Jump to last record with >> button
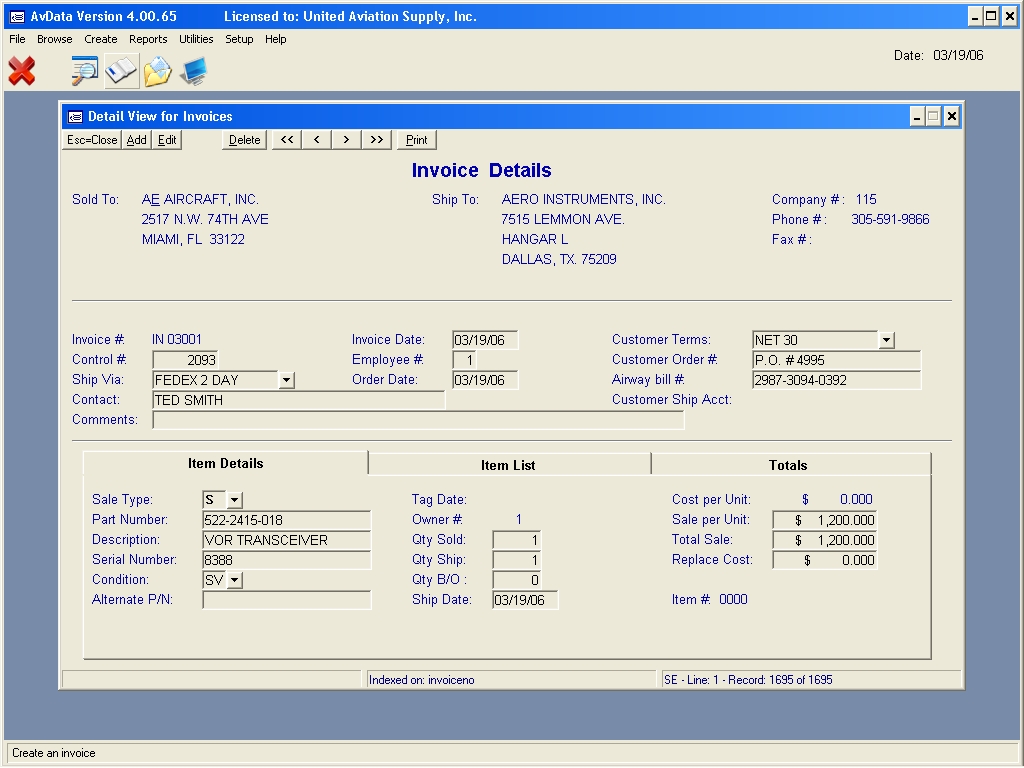1024x768 pixels. click(x=376, y=140)
